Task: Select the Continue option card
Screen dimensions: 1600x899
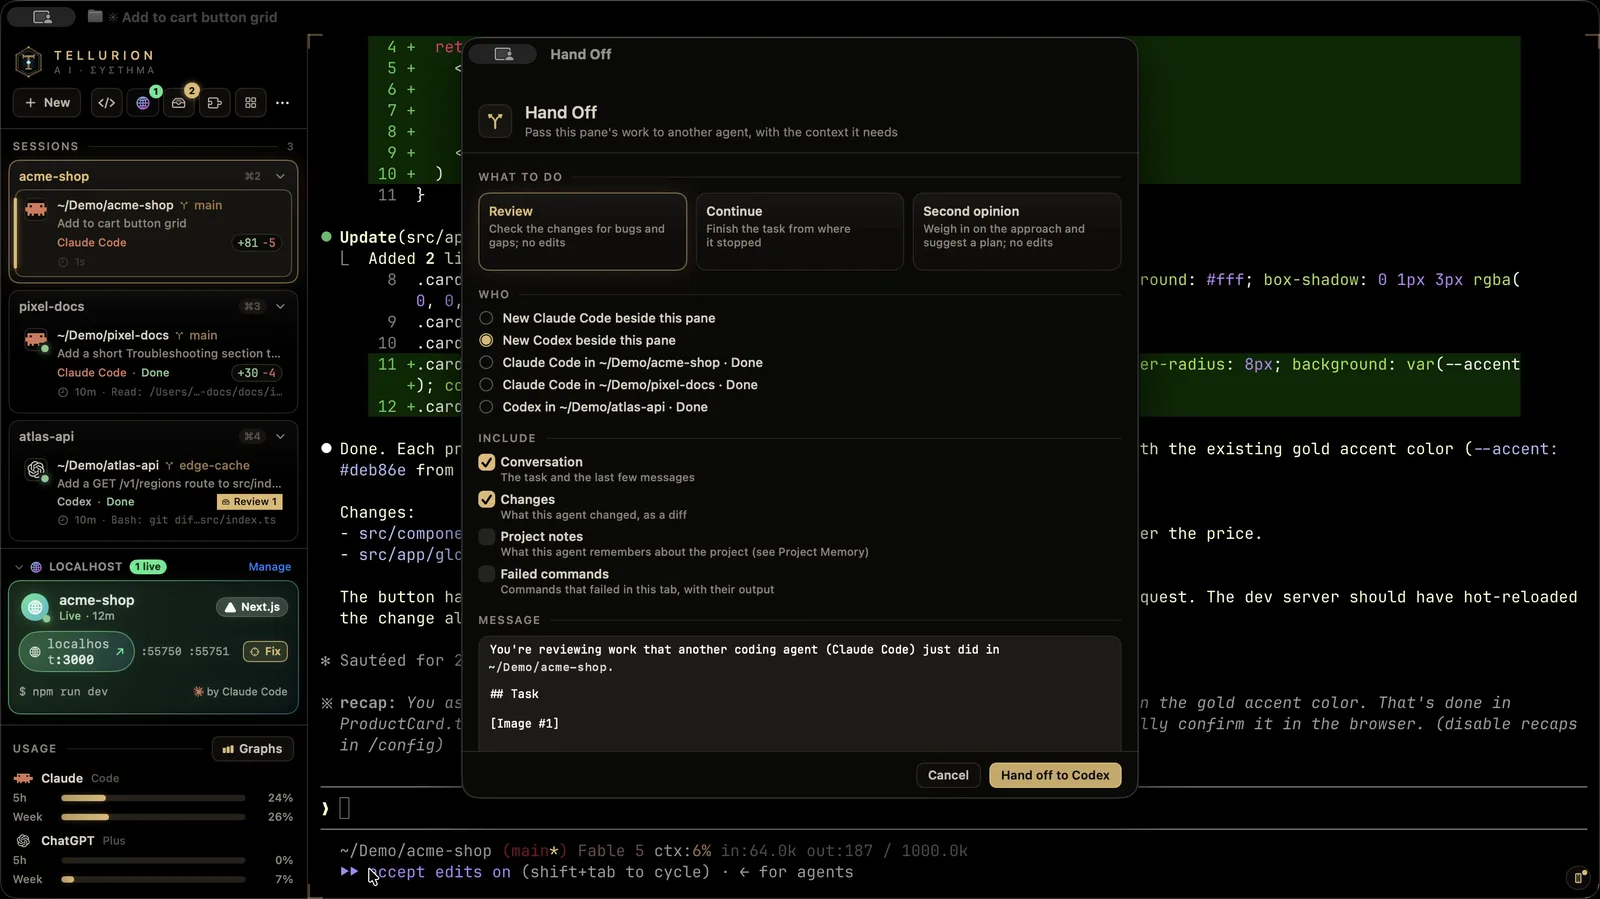Action: point(799,231)
